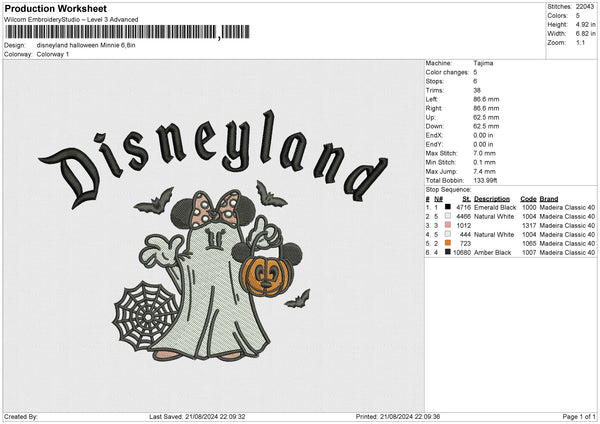The width and height of the screenshot is (600, 424).
Task: Select the 'Wilcom EmbroideryStudio – Level 3 Advanced' text
Action: pyautogui.click(x=71, y=20)
